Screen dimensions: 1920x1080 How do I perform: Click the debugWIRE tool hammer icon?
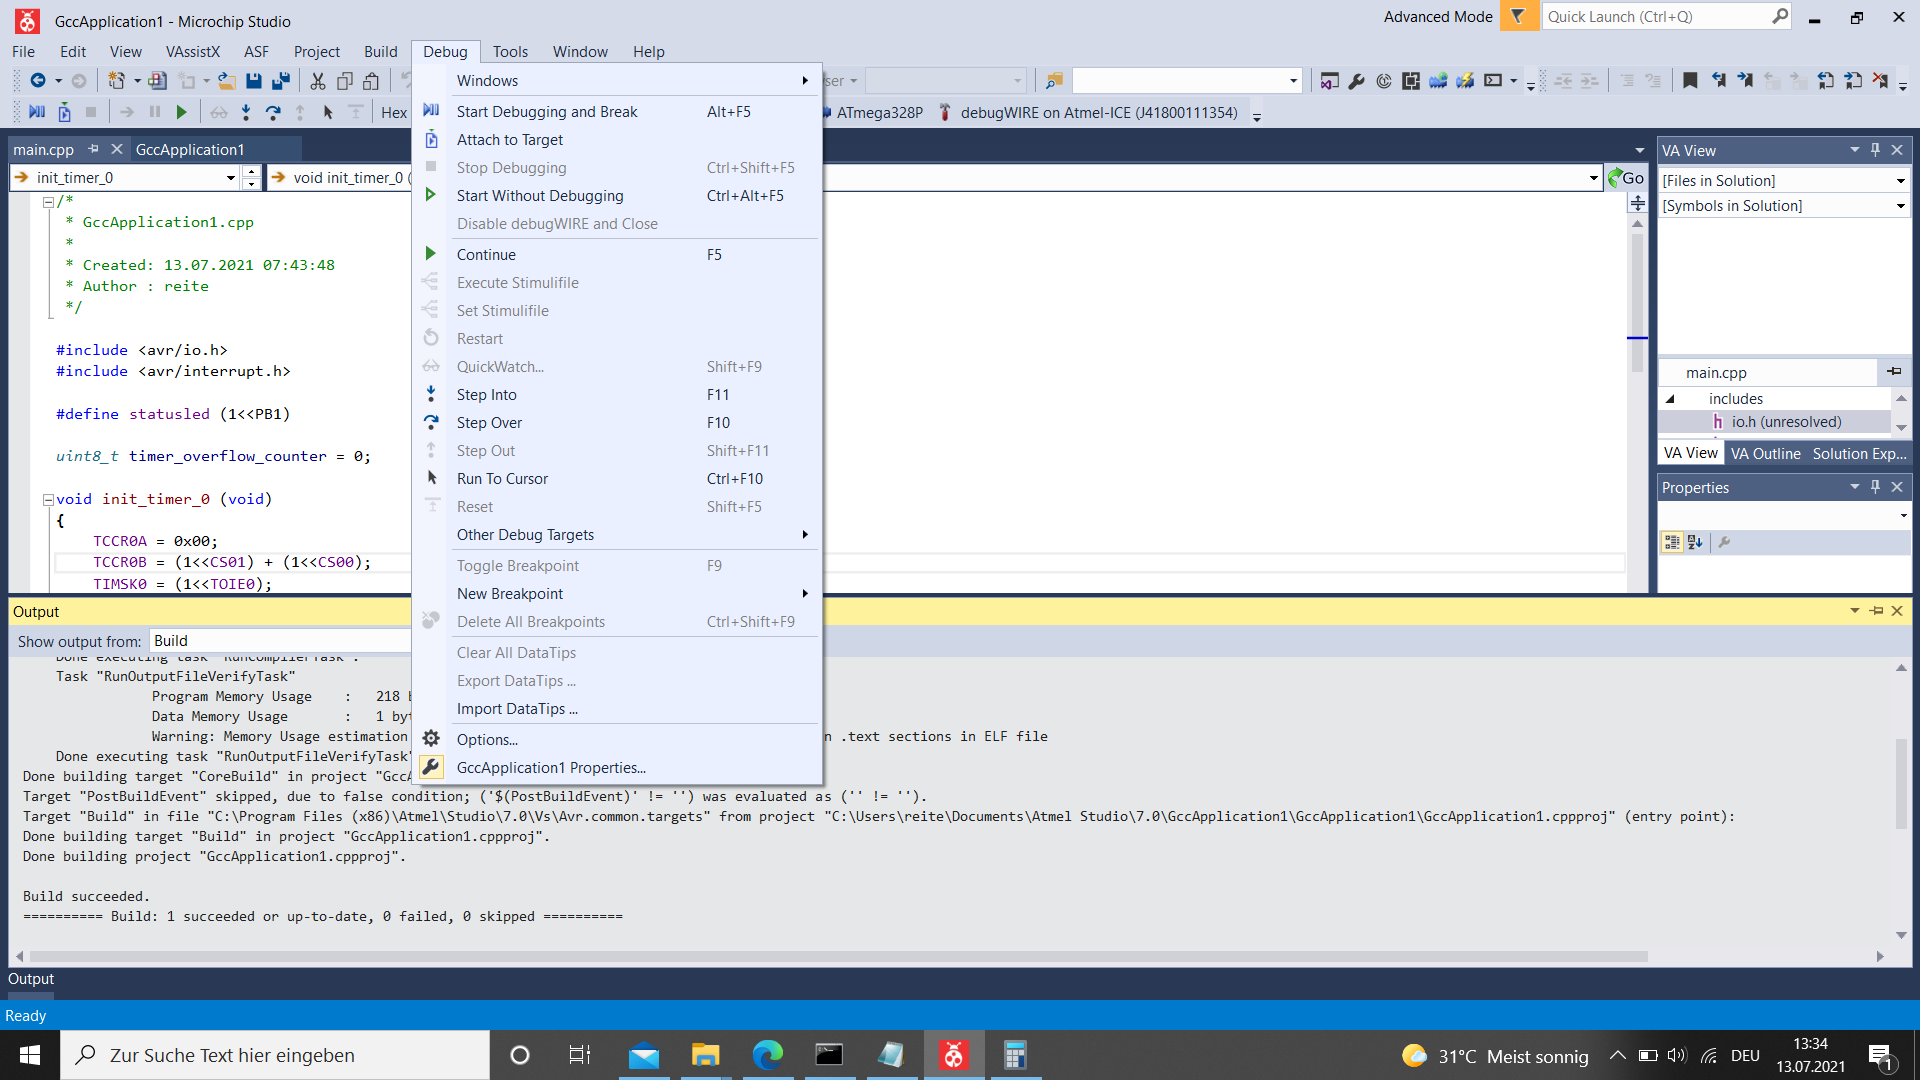[945, 112]
